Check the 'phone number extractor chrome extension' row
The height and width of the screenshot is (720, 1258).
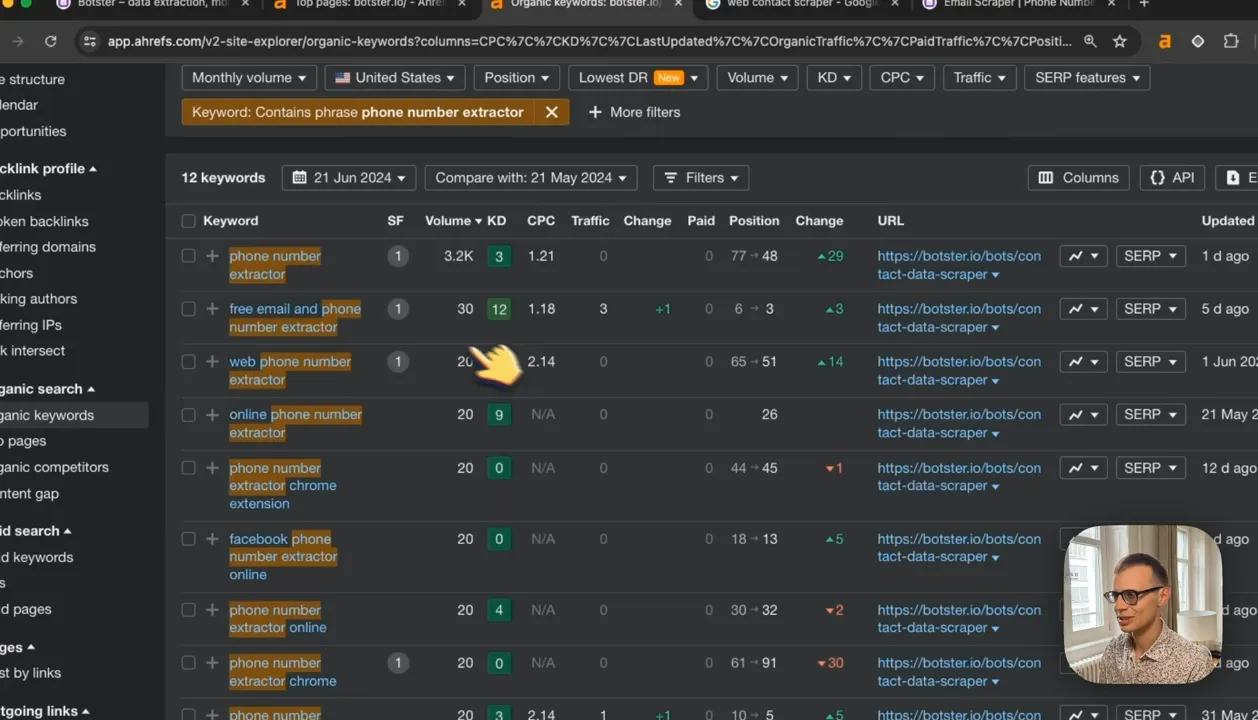(188, 468)
